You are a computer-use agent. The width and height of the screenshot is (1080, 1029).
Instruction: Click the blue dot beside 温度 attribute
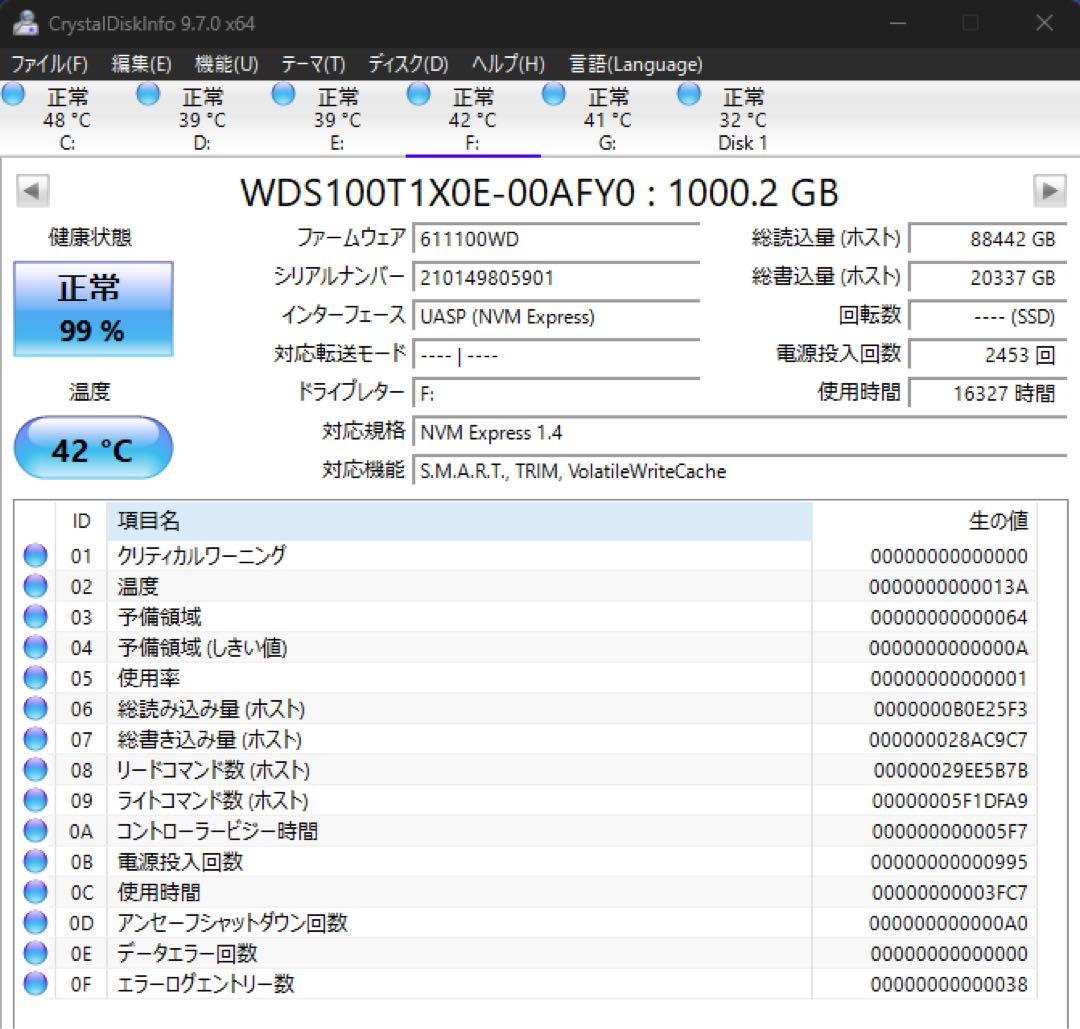(34, 586)
